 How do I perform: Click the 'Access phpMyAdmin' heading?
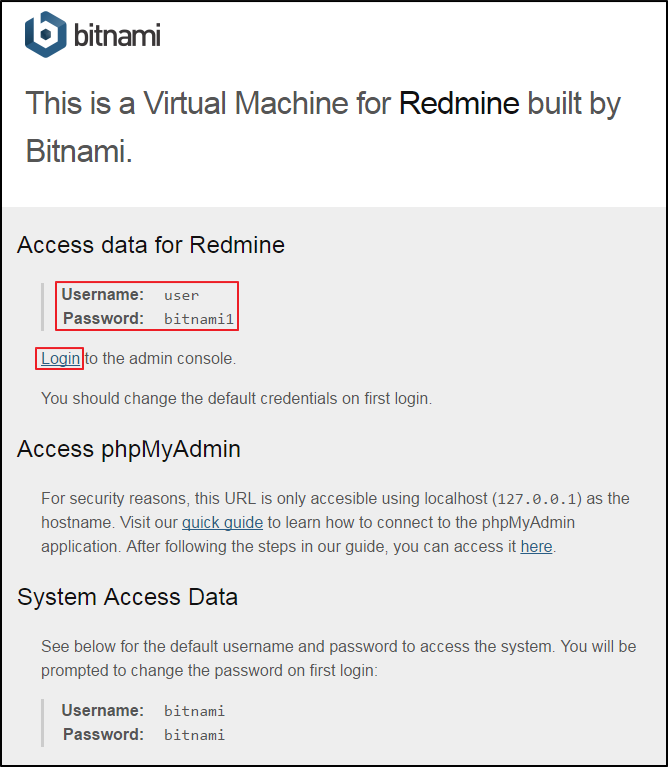pyautogui.click(x=129, y=449)
